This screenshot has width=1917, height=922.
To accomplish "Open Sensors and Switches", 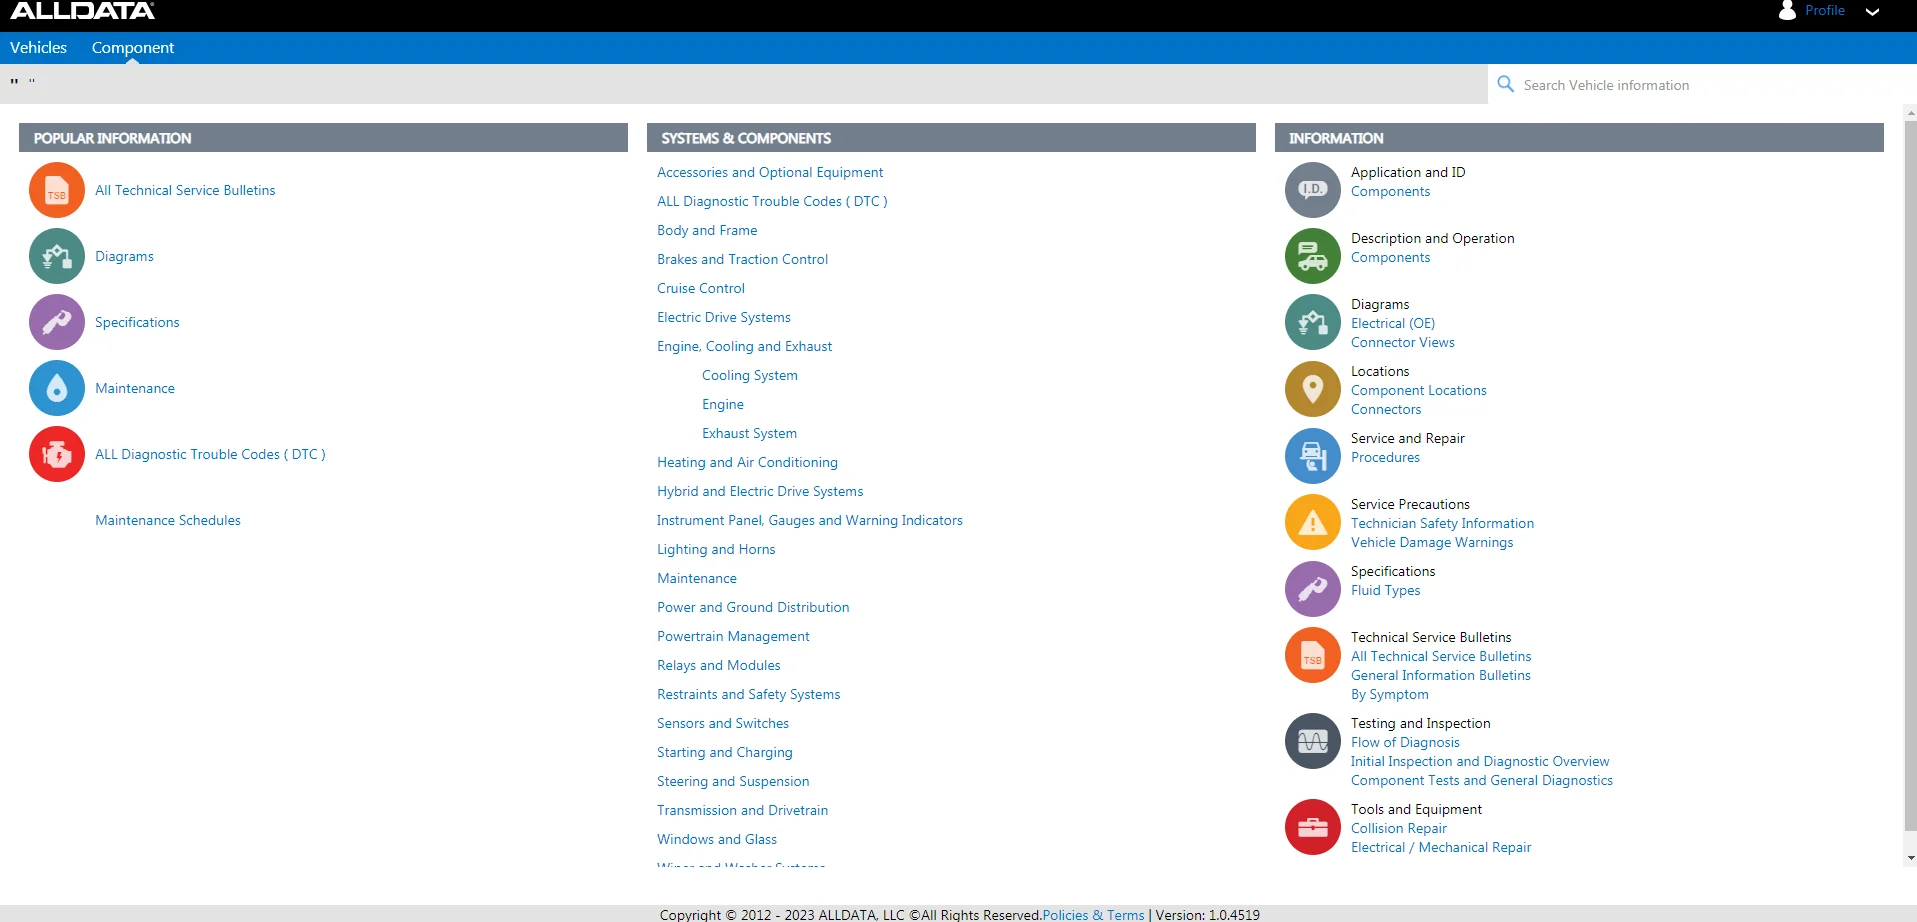I will 723,723.
